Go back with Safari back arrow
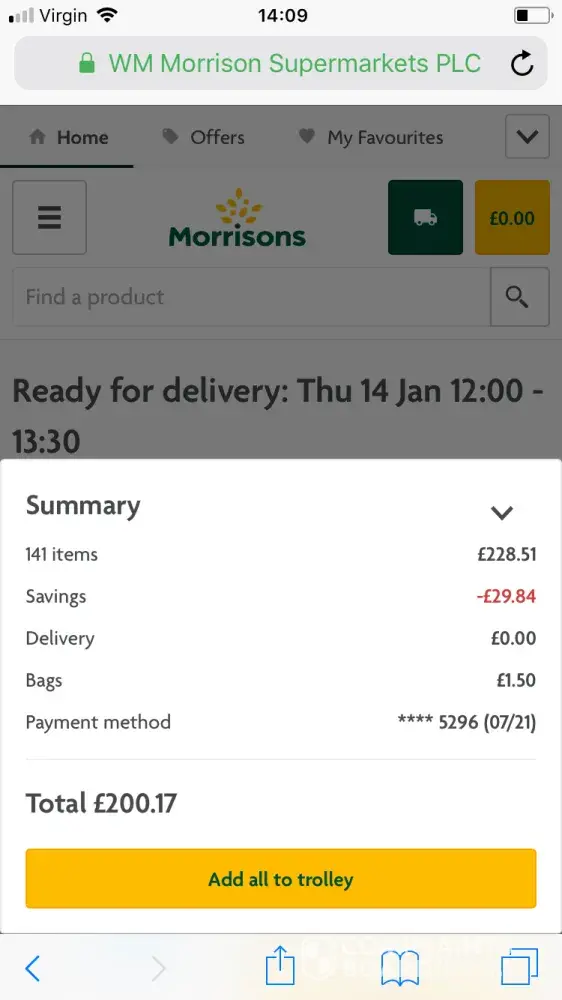The height and width of the screenshot is (1000, 562). [x=33, y=968]
